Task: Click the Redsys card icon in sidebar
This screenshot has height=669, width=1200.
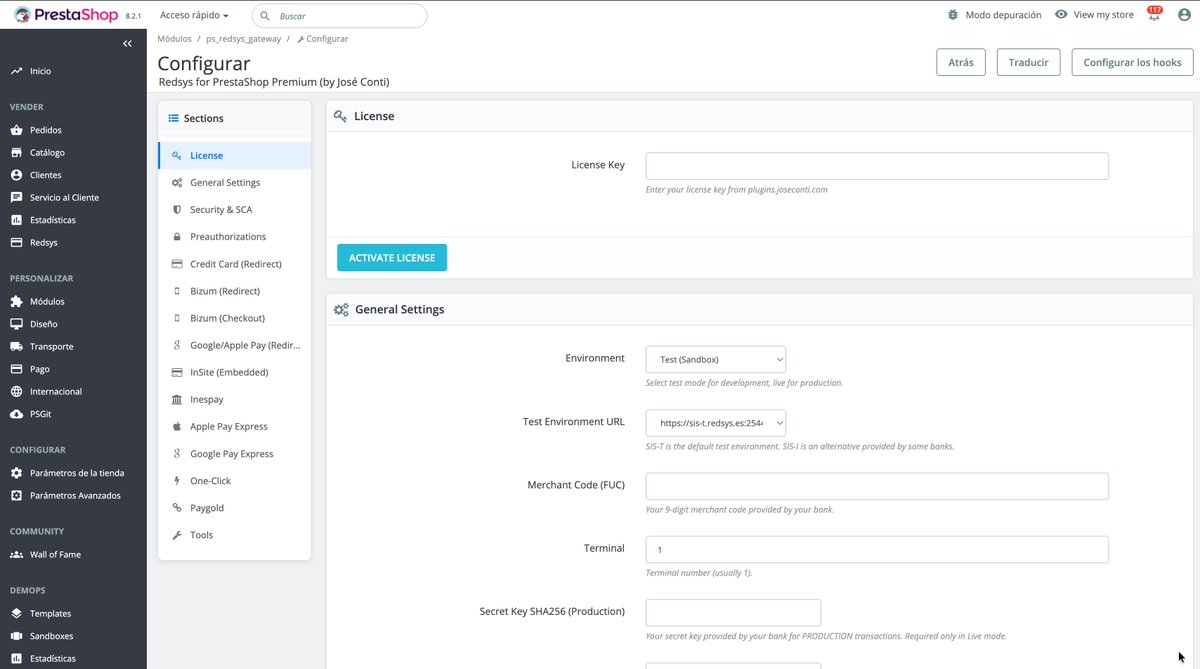Action: tap(16, 243)
